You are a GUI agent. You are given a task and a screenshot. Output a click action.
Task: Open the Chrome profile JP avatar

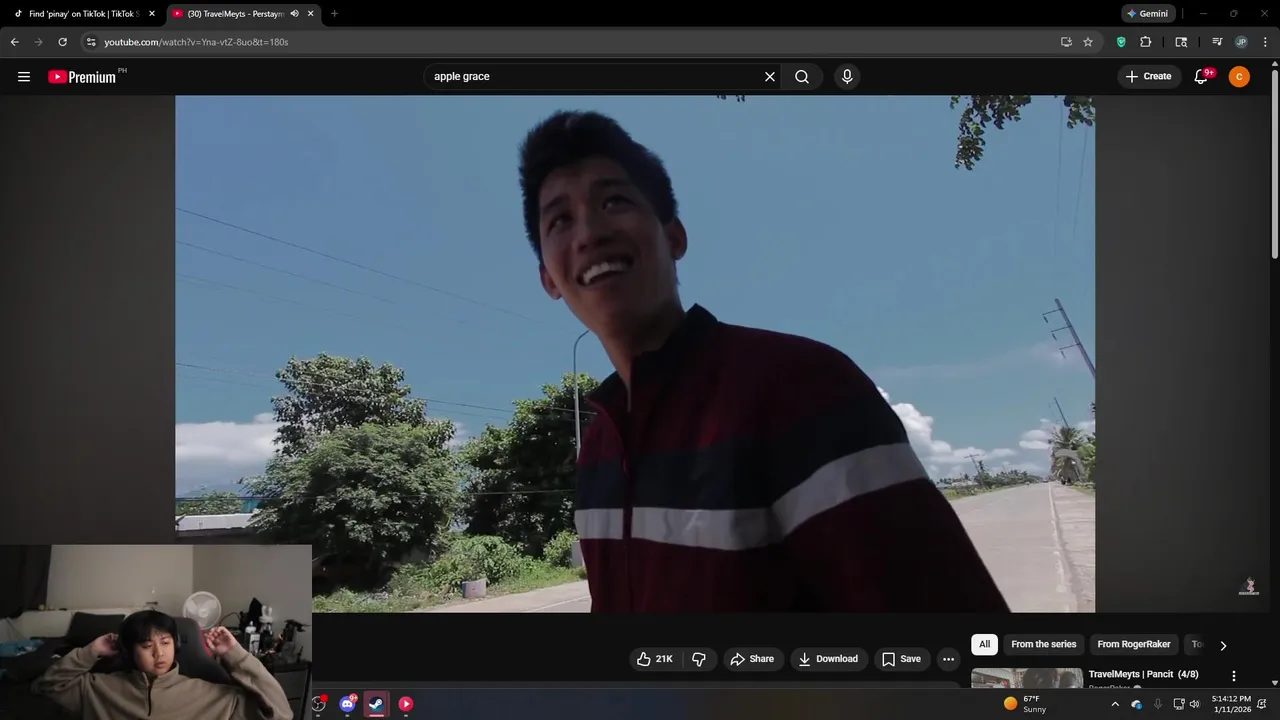click(1241, 42)
